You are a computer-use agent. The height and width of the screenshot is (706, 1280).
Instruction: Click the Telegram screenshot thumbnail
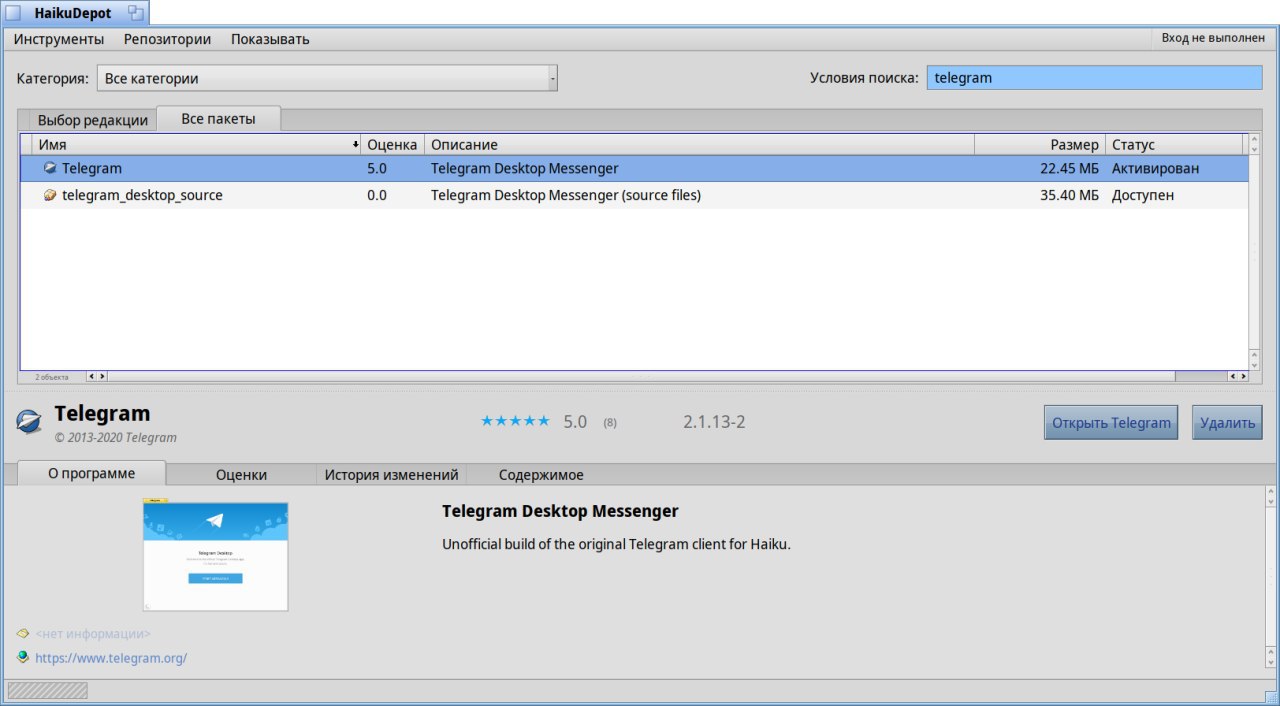click(215, 556)
